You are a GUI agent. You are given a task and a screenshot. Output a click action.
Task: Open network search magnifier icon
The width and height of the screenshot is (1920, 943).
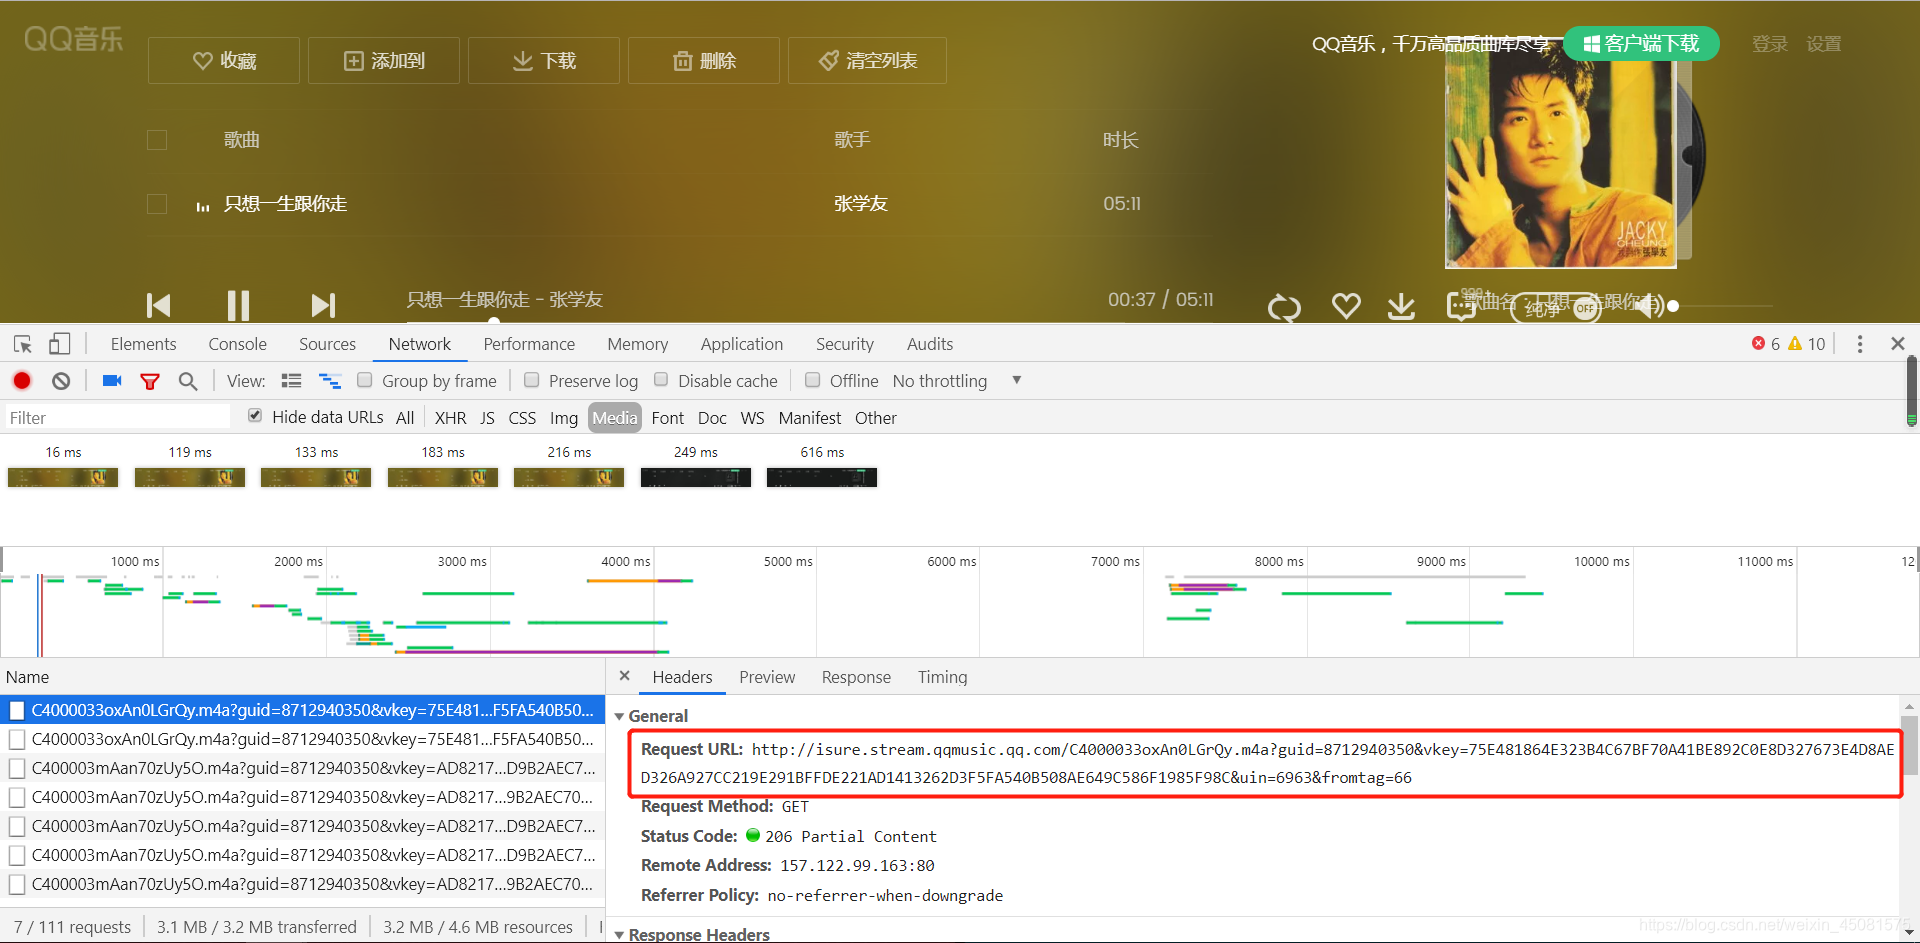(x=188, y=381)
